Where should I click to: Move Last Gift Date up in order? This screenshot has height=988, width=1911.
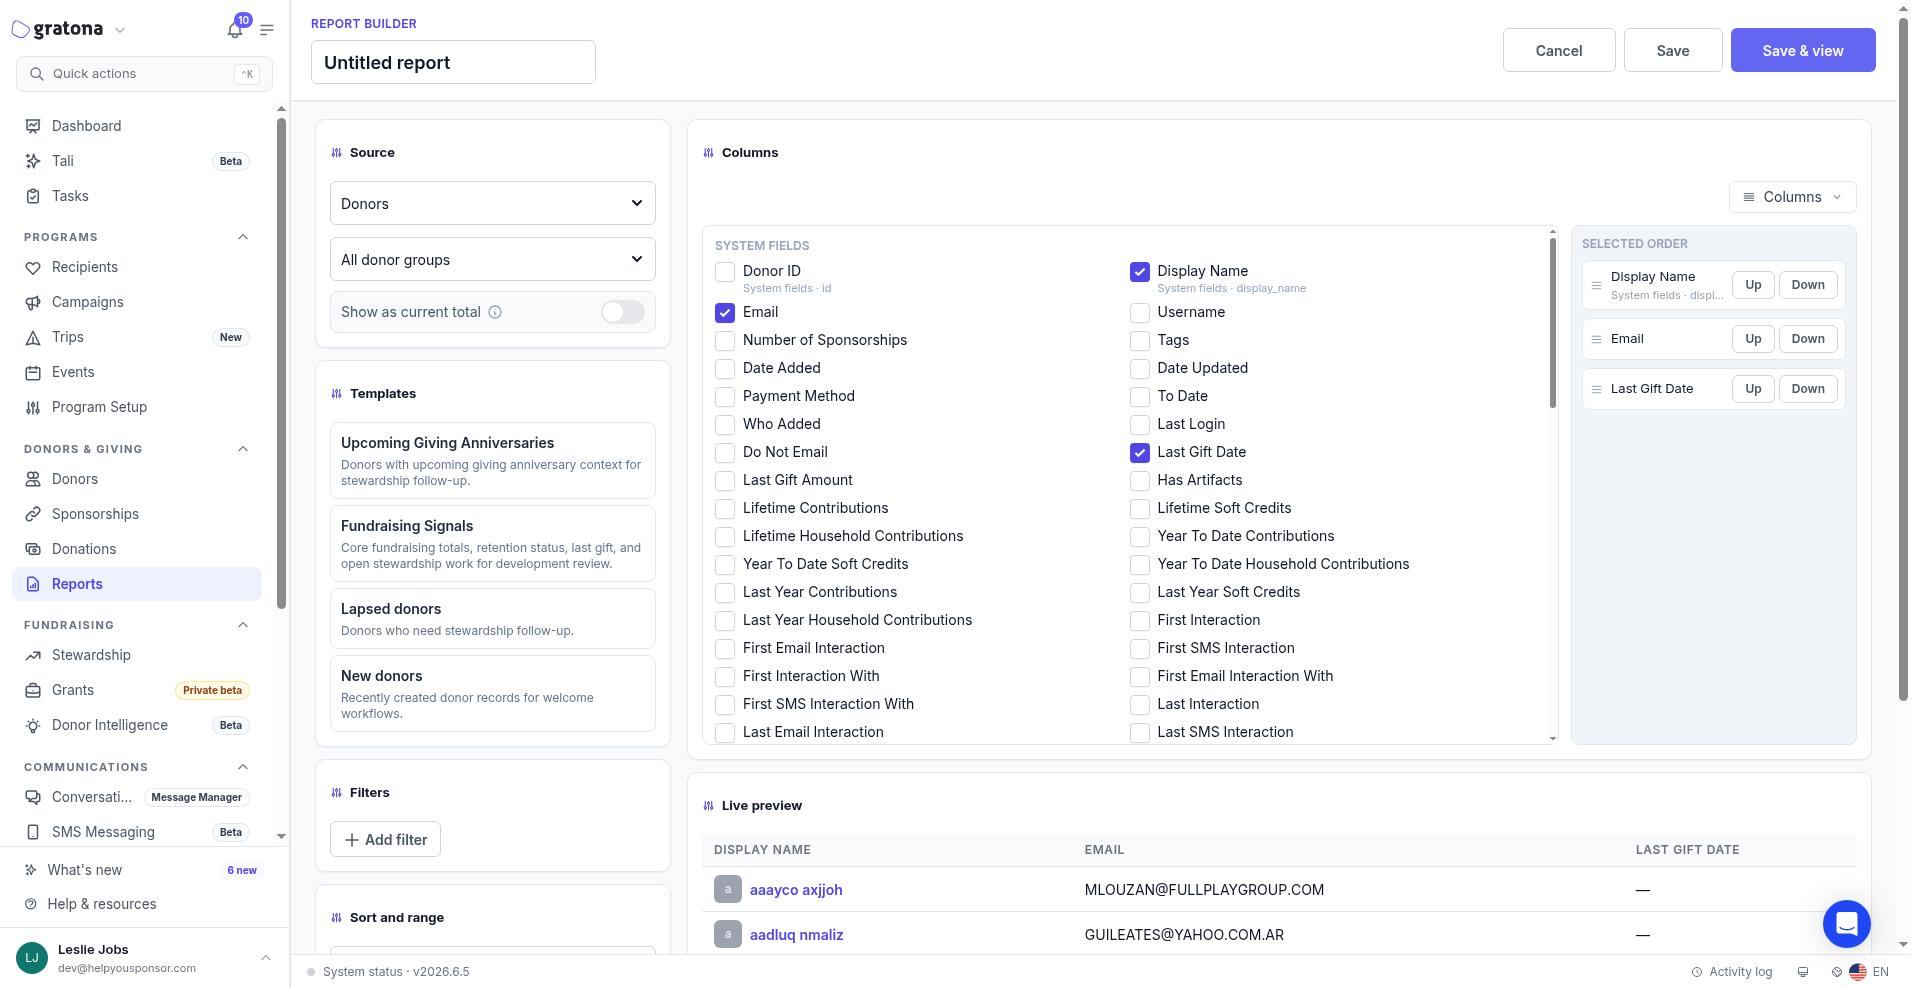click(1753, 389)
